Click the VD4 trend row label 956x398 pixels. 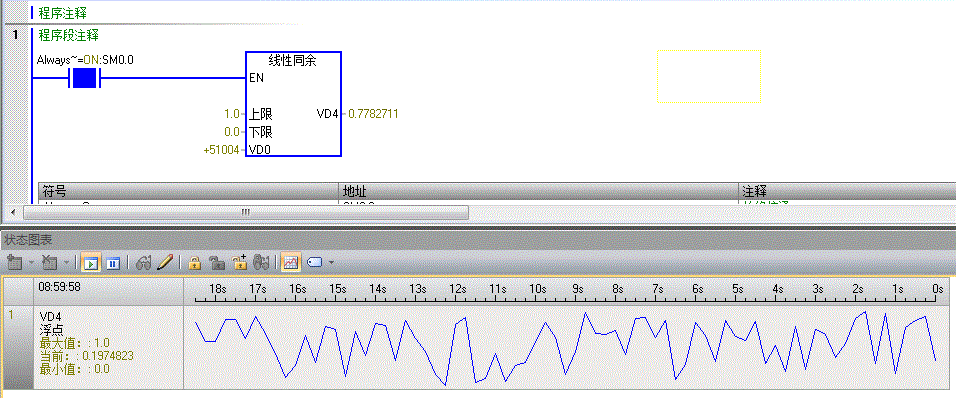coord(50,316)
